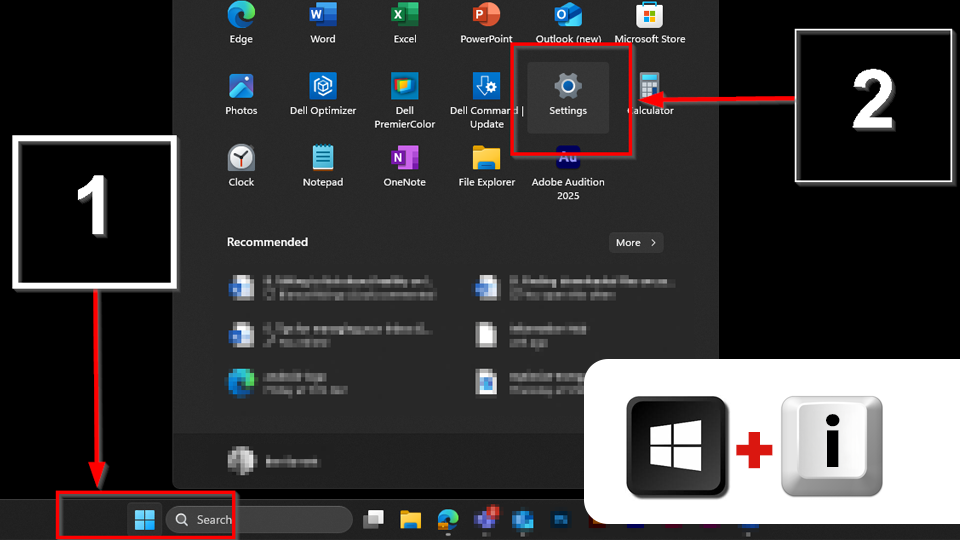Image resolution: width=960 pixels, height=540 pixels.
Task: Open Task View from the taskbar
Action: (373, 520)
